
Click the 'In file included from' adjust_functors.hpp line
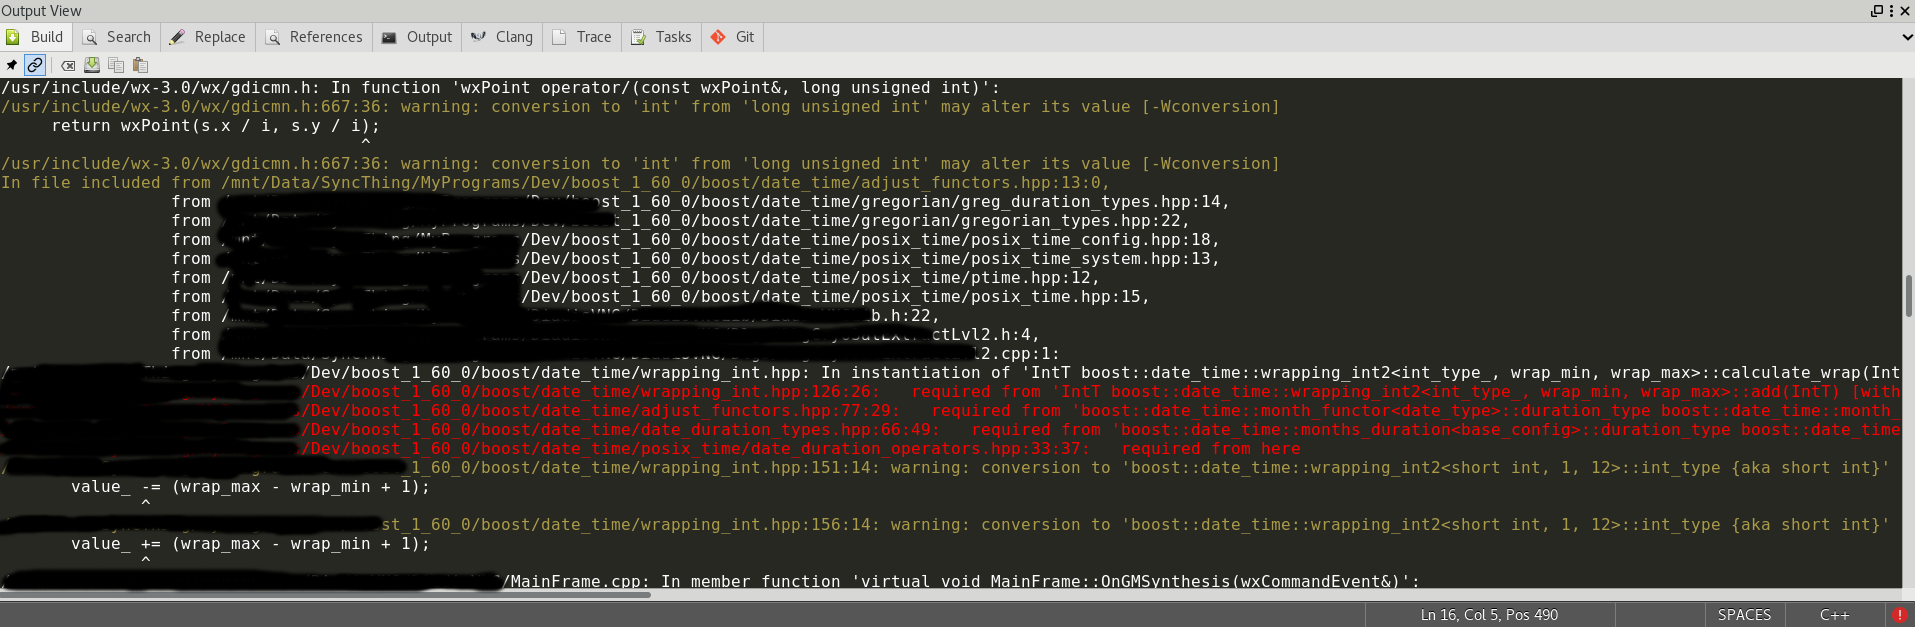555,183
